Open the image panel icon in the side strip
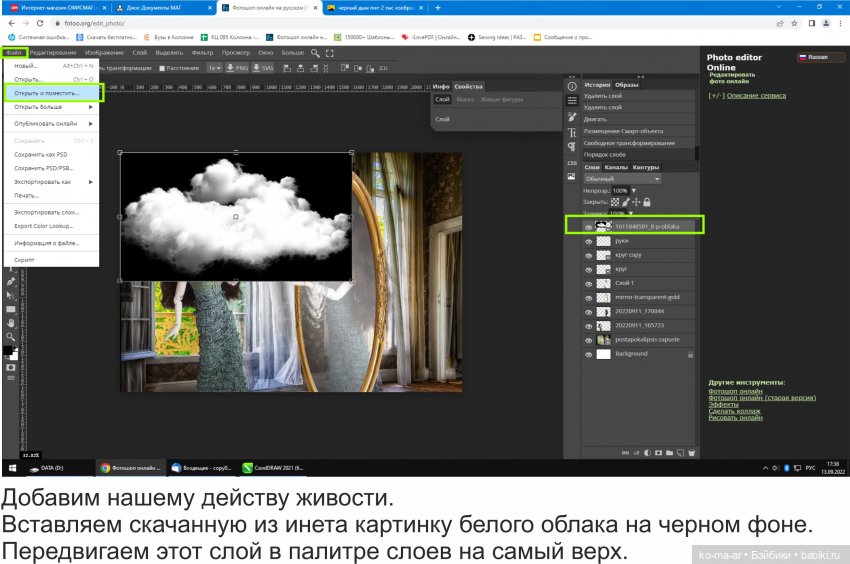The image size is (850, 564). (572, 177)
